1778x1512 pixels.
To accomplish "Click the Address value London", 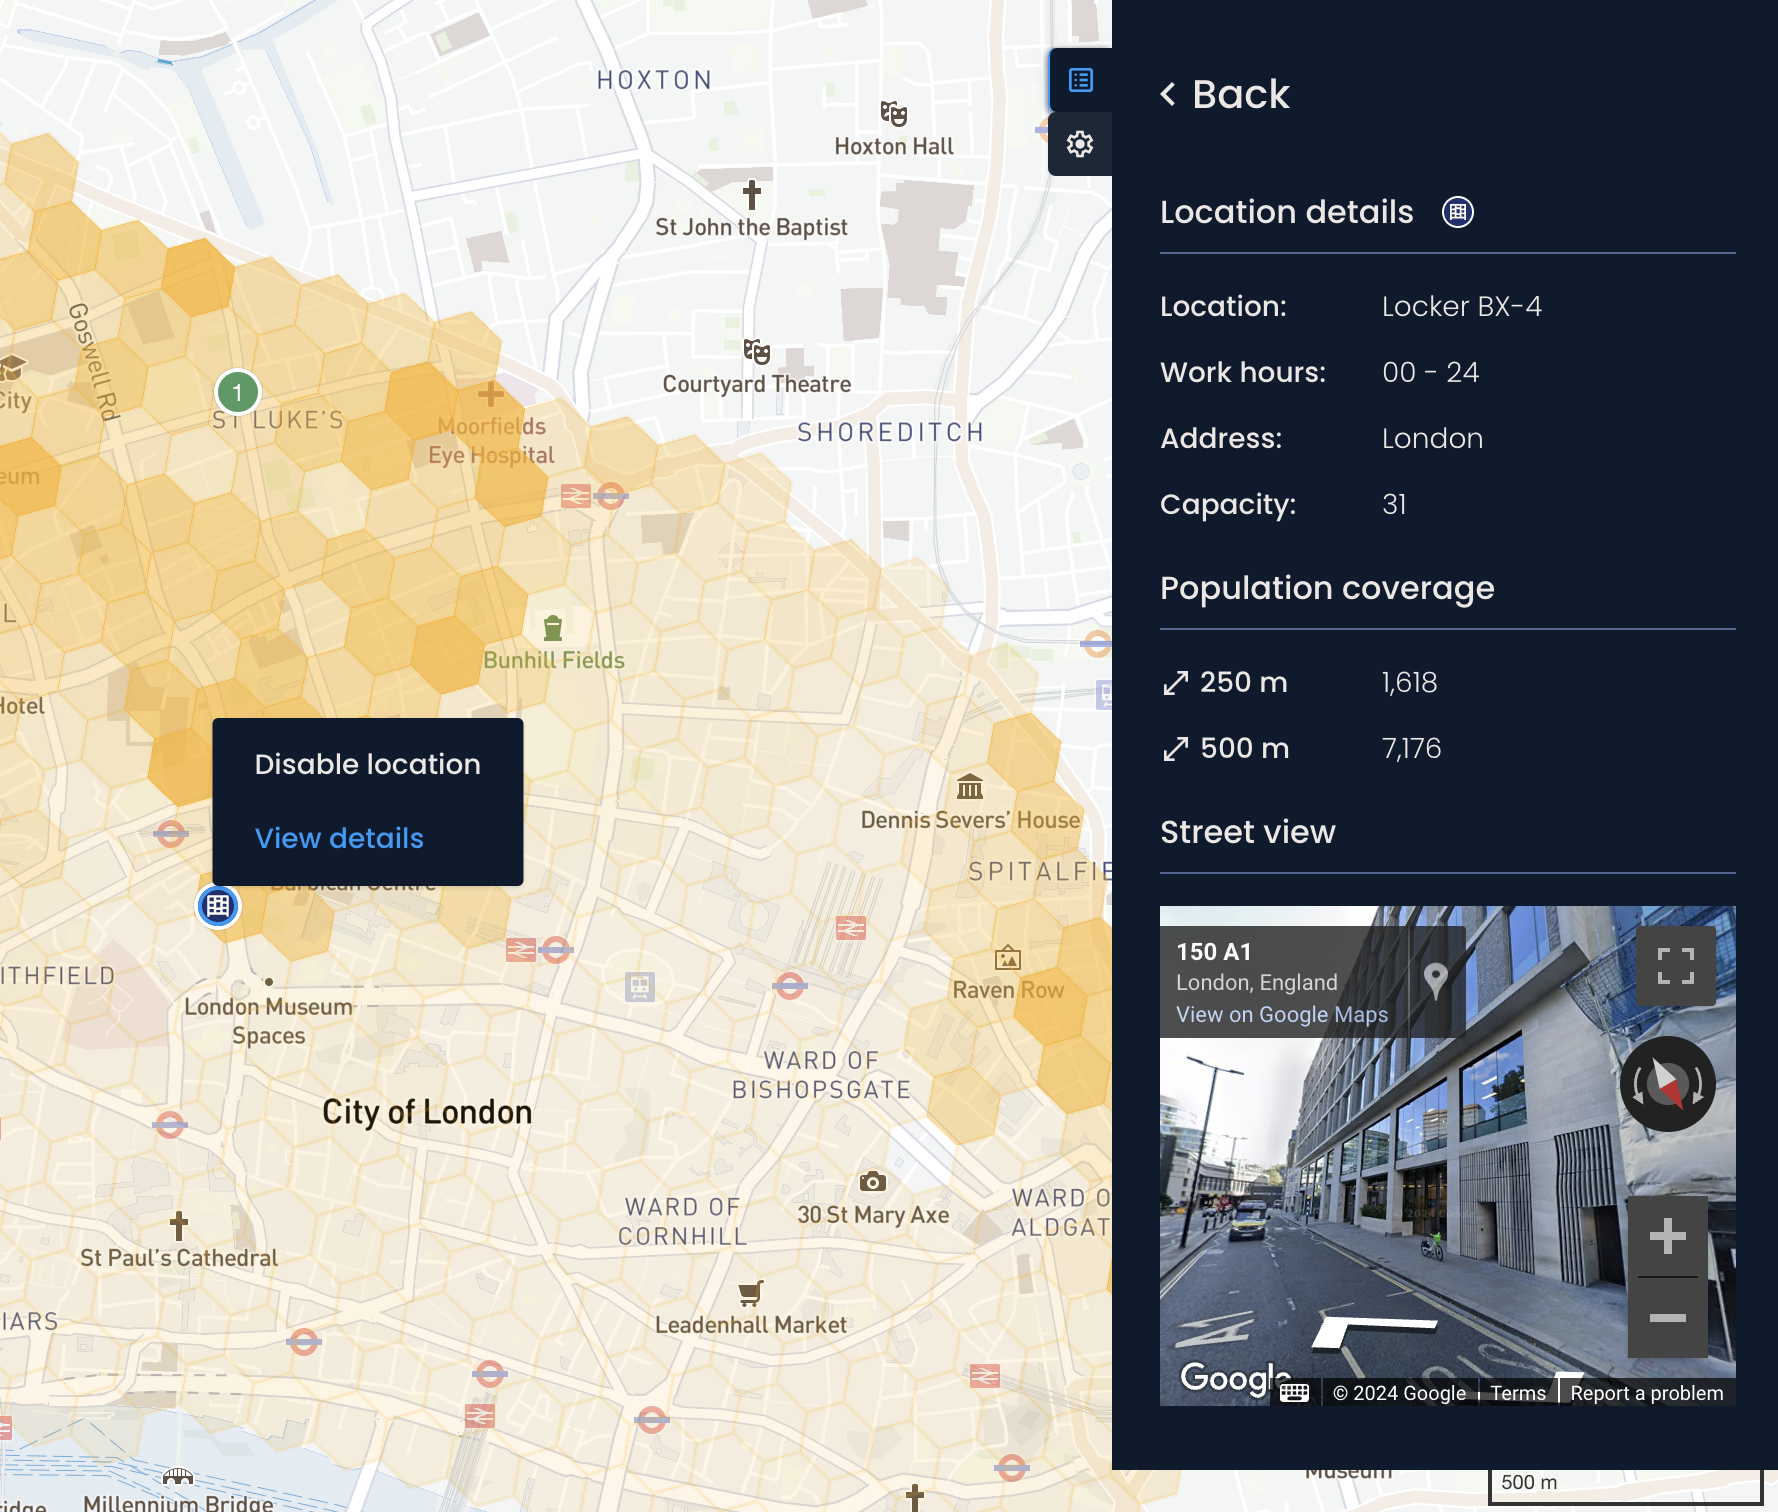I will pos(1432,438).
